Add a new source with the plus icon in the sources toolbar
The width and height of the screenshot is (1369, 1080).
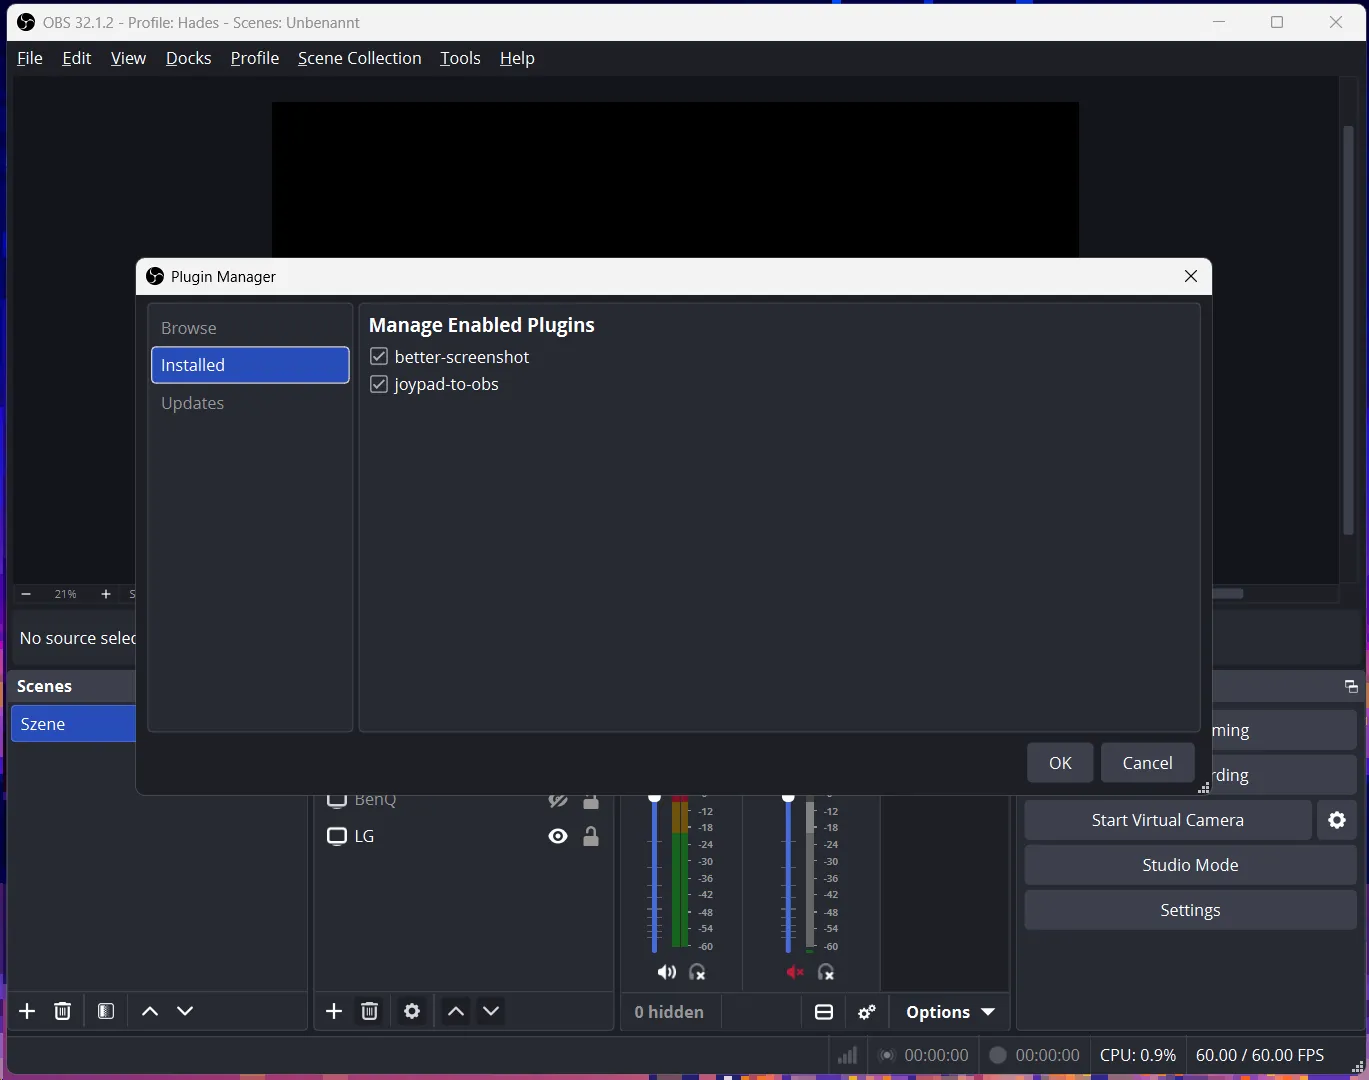334,1011
